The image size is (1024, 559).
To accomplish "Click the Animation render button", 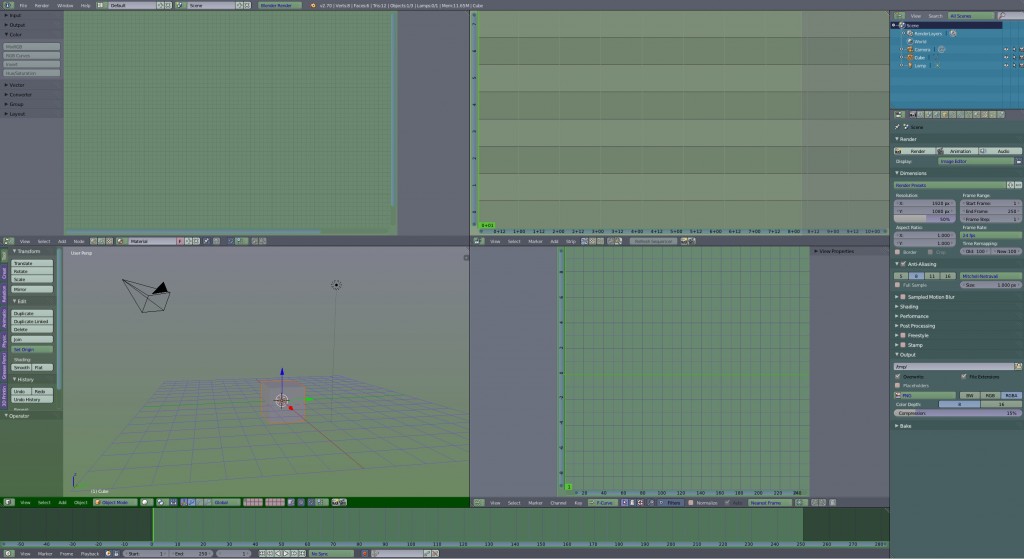I will coord(957,151).
